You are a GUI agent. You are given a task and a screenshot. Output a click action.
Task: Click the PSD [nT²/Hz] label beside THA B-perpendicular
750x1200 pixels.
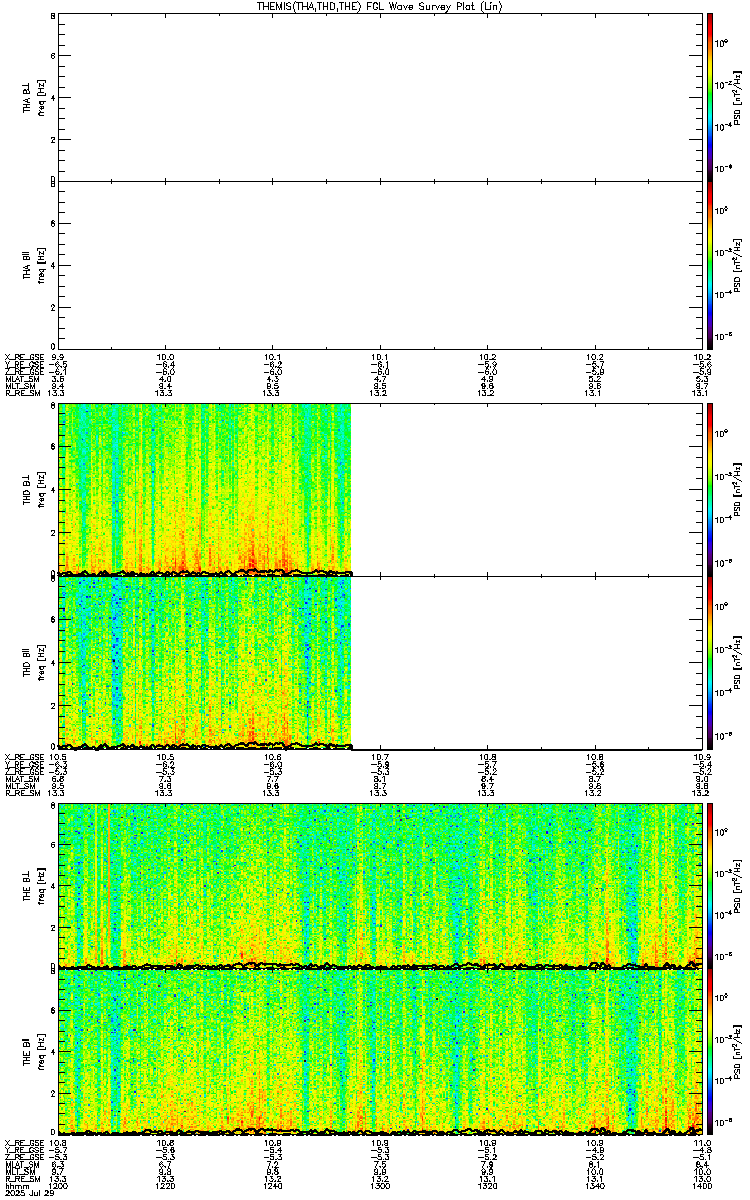coord(737,97)
